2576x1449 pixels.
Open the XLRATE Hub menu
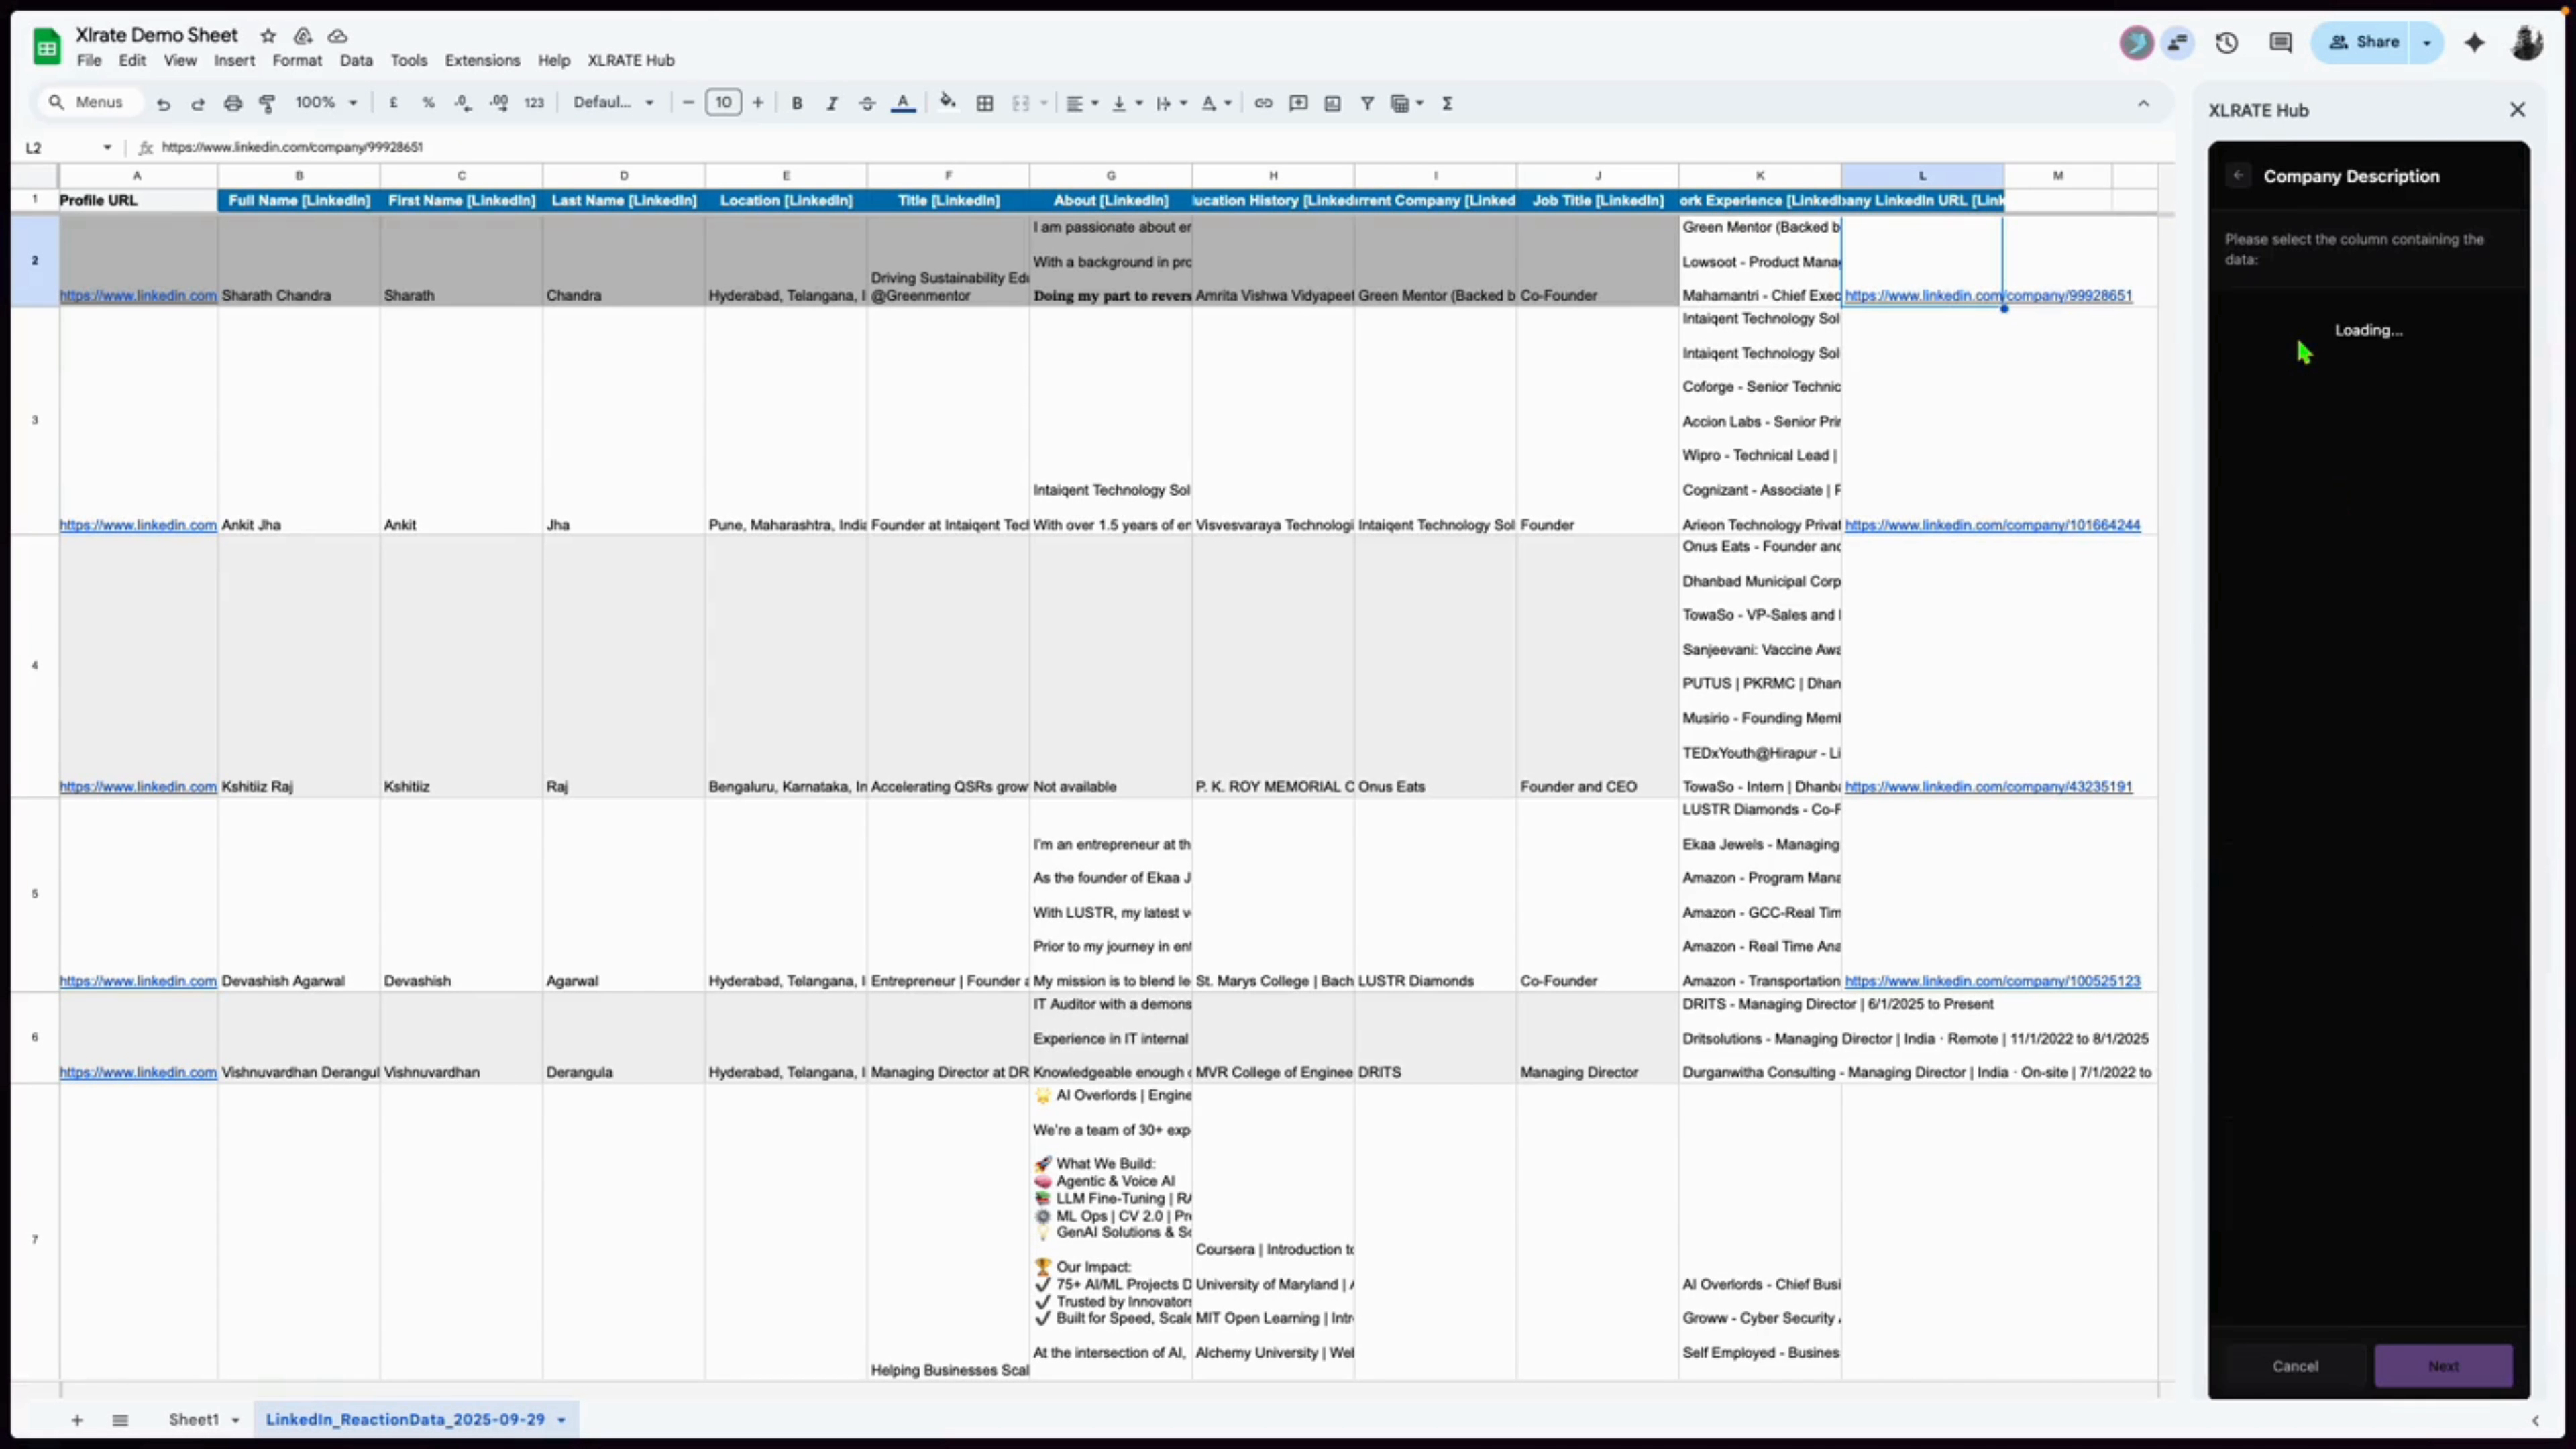pos(630,60)
